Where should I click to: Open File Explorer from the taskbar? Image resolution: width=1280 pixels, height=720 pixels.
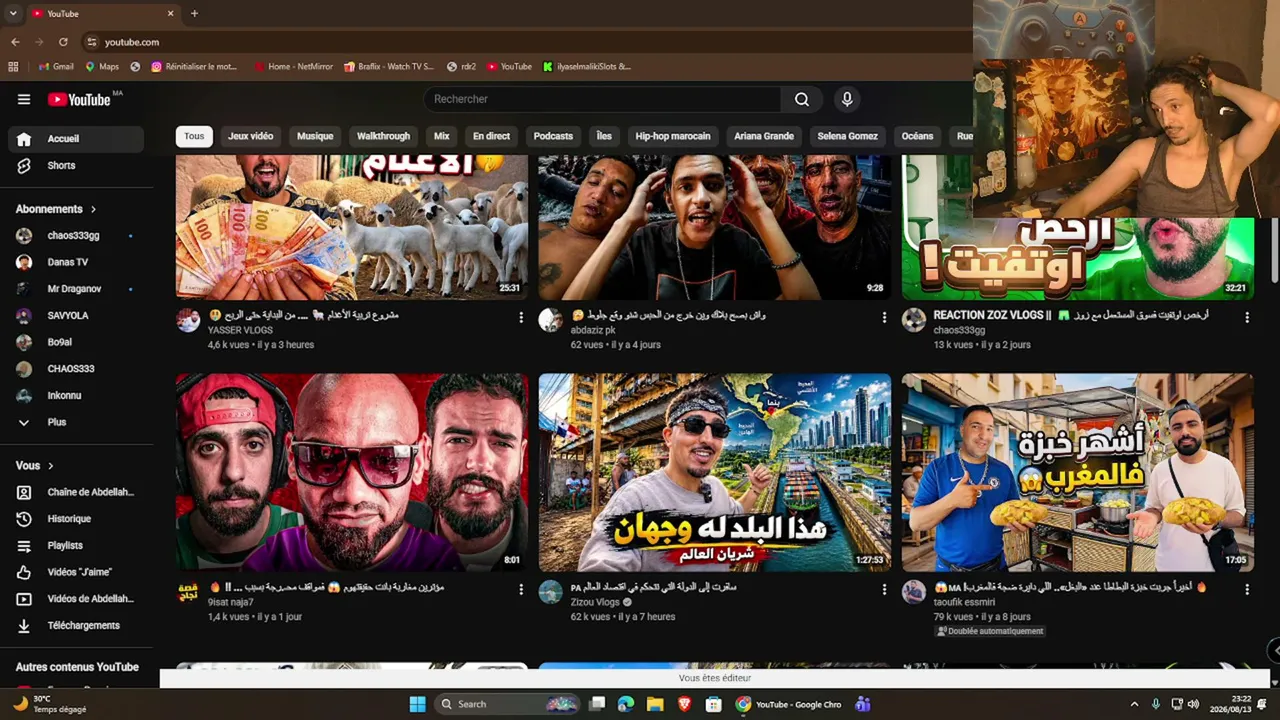(655, 704)
